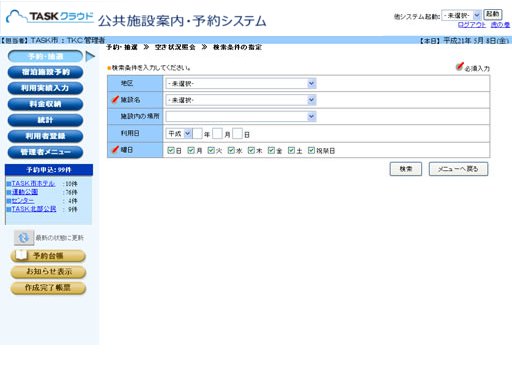
Task: Click the お知らせ表示 button
Action: click(48, 272)
